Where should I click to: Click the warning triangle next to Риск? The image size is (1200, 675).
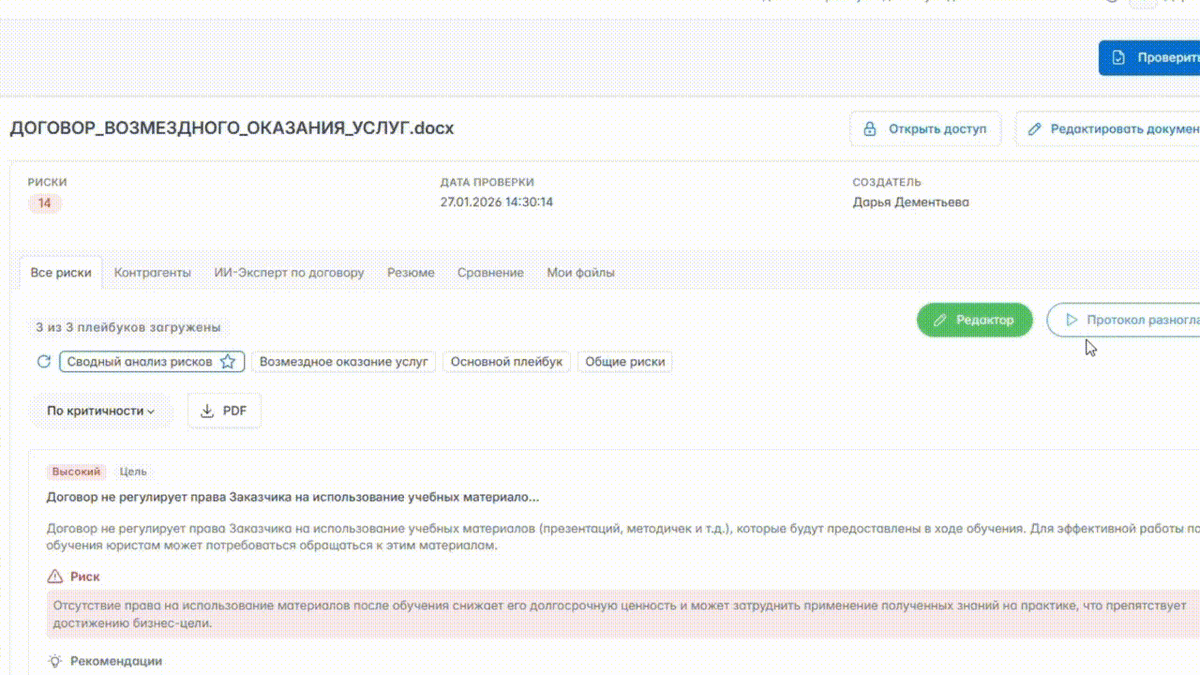pos(55,577)
